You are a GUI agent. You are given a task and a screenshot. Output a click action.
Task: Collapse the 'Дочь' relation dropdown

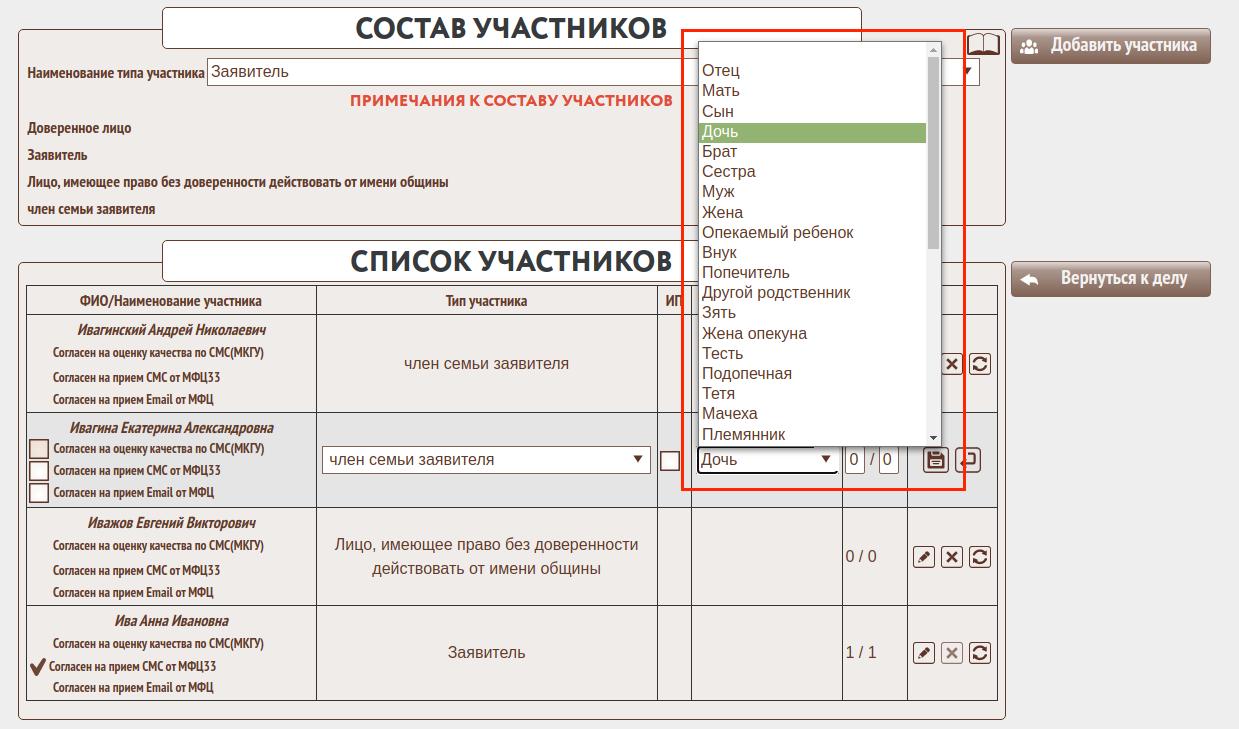[767, 460]
